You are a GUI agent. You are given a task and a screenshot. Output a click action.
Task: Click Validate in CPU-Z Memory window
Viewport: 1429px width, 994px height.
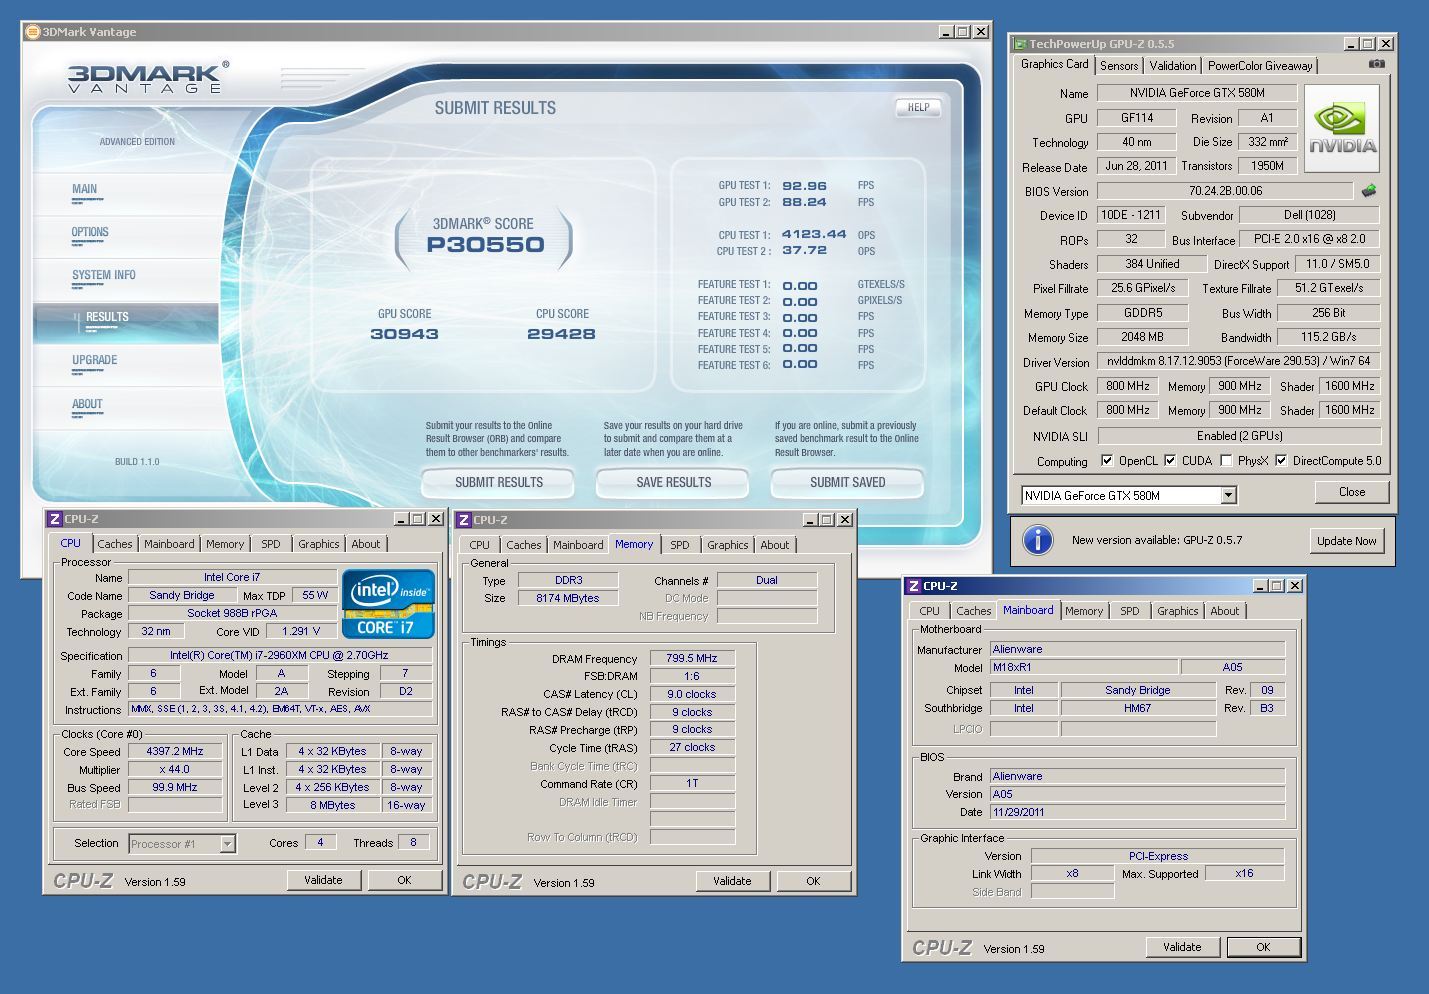click(x=732, y=881)
